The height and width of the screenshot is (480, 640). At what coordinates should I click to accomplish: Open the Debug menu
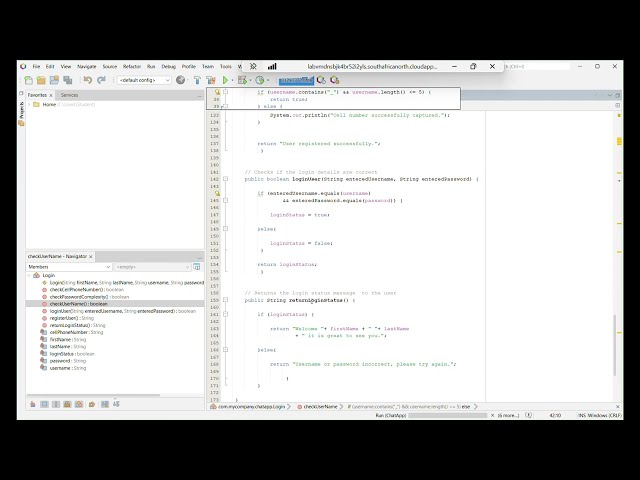[x=168, y=67]
